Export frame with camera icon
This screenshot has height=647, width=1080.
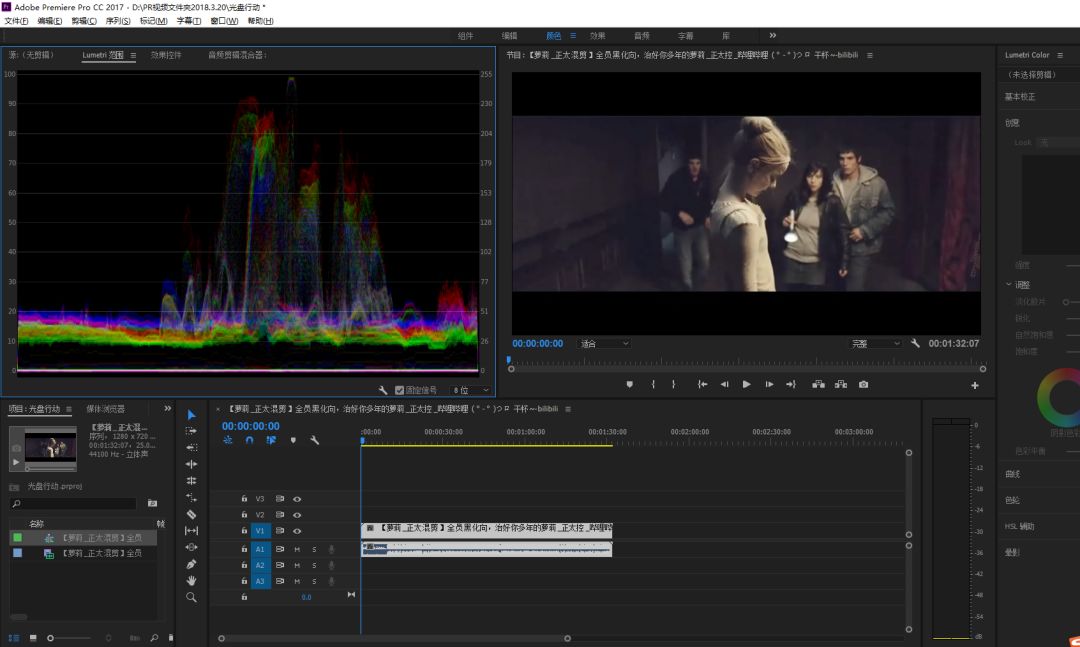coord(864,384)
